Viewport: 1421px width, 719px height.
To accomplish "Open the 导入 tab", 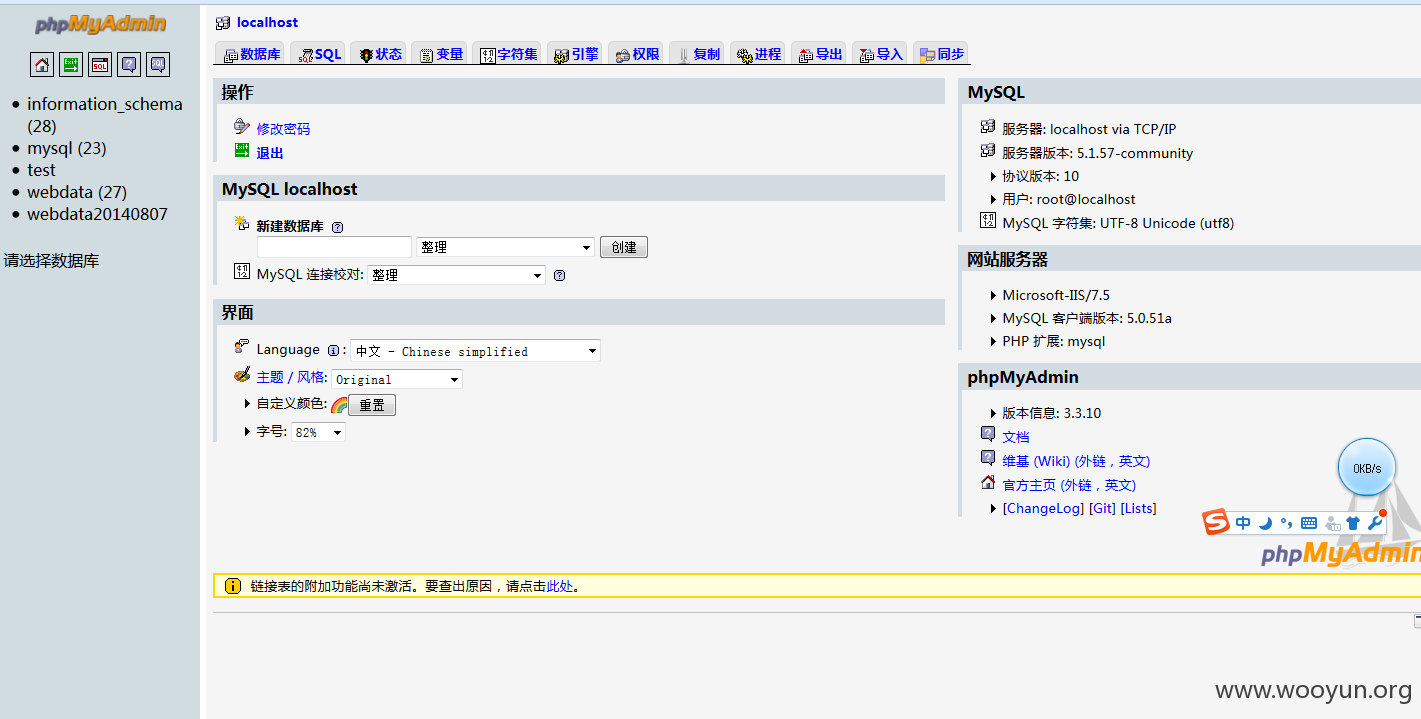I will click(881, 54).
